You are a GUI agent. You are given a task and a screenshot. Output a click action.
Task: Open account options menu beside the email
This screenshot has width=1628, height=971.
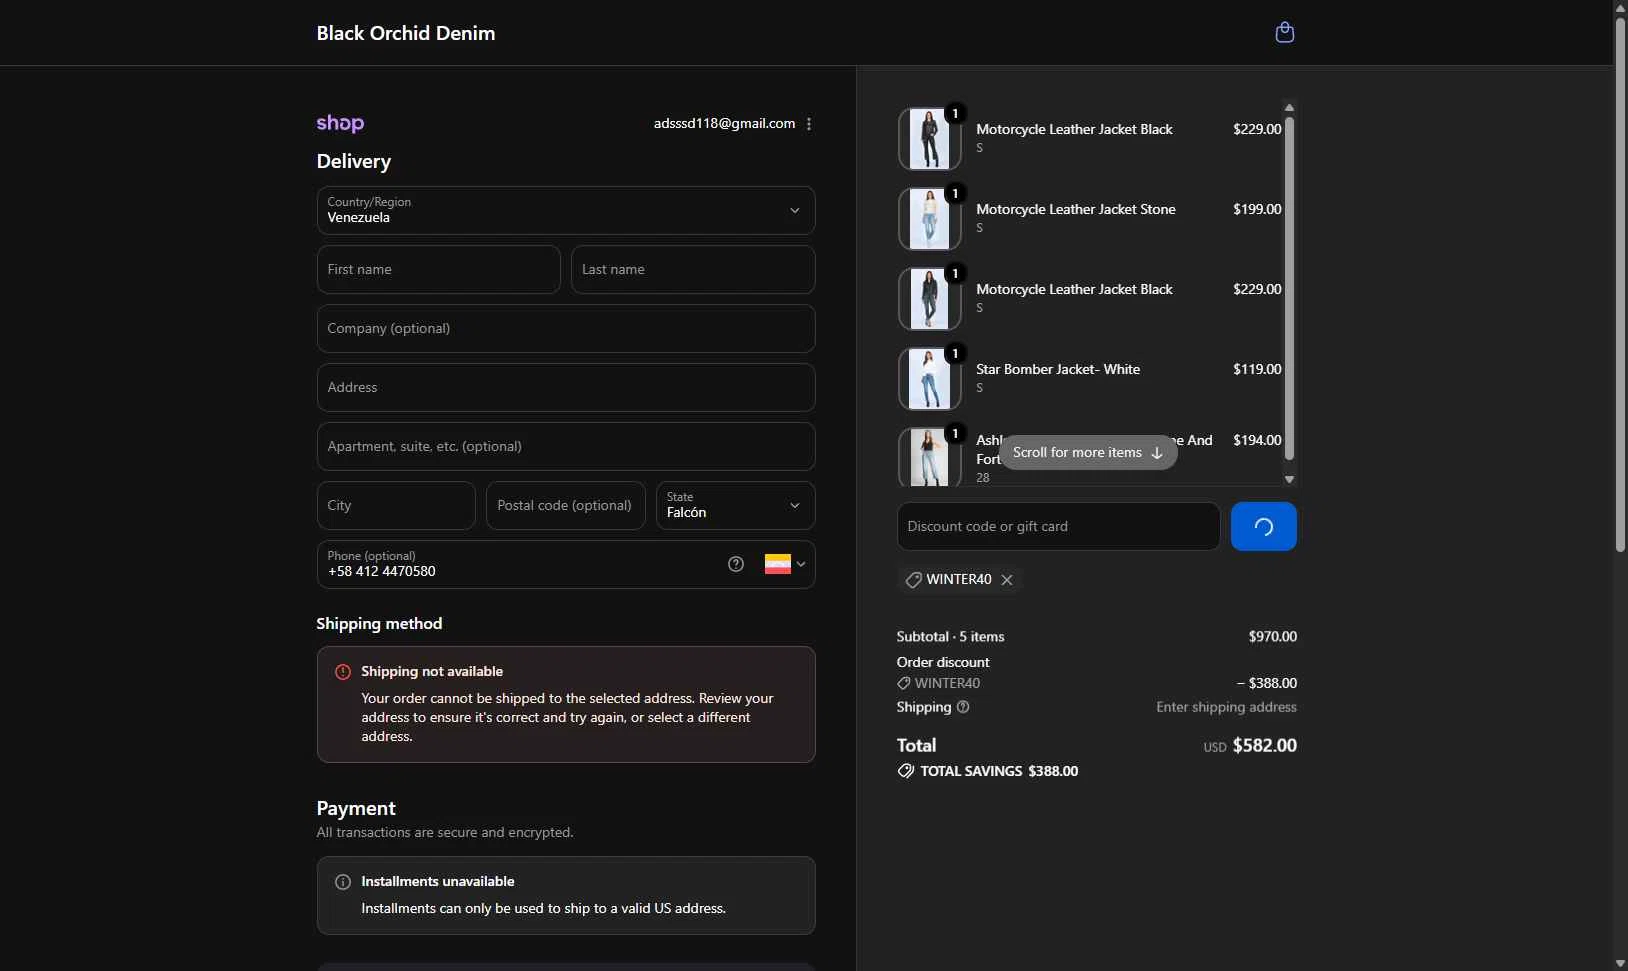click(809, 124)
